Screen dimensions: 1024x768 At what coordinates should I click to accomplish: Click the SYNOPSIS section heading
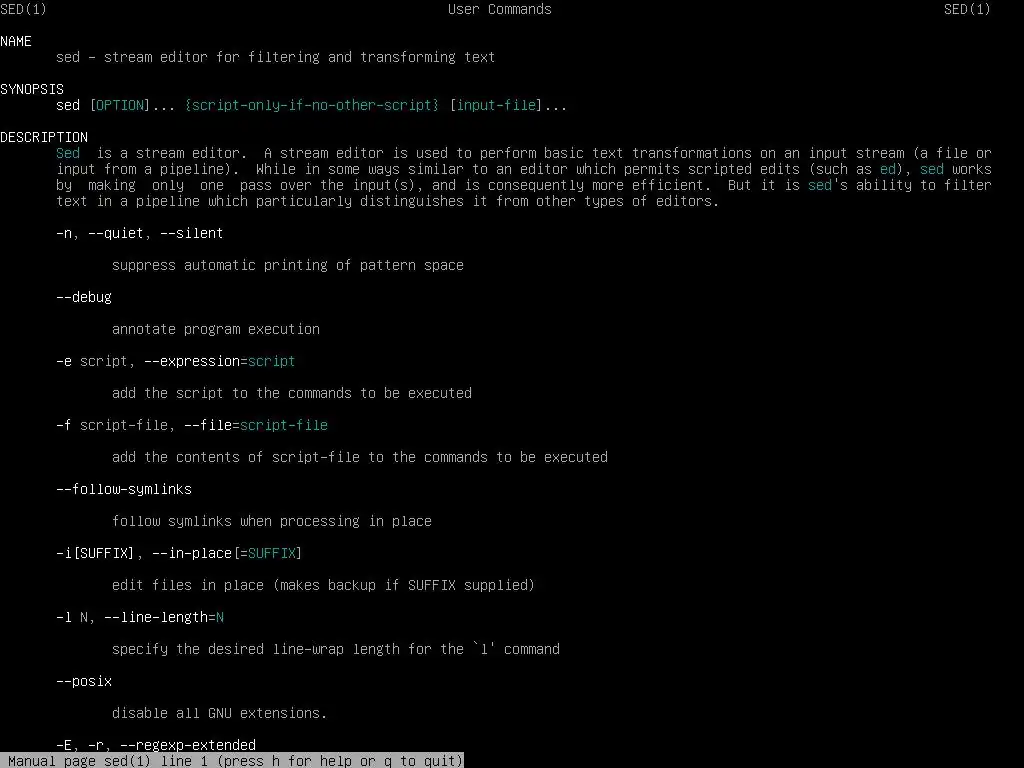pos(32,89)
